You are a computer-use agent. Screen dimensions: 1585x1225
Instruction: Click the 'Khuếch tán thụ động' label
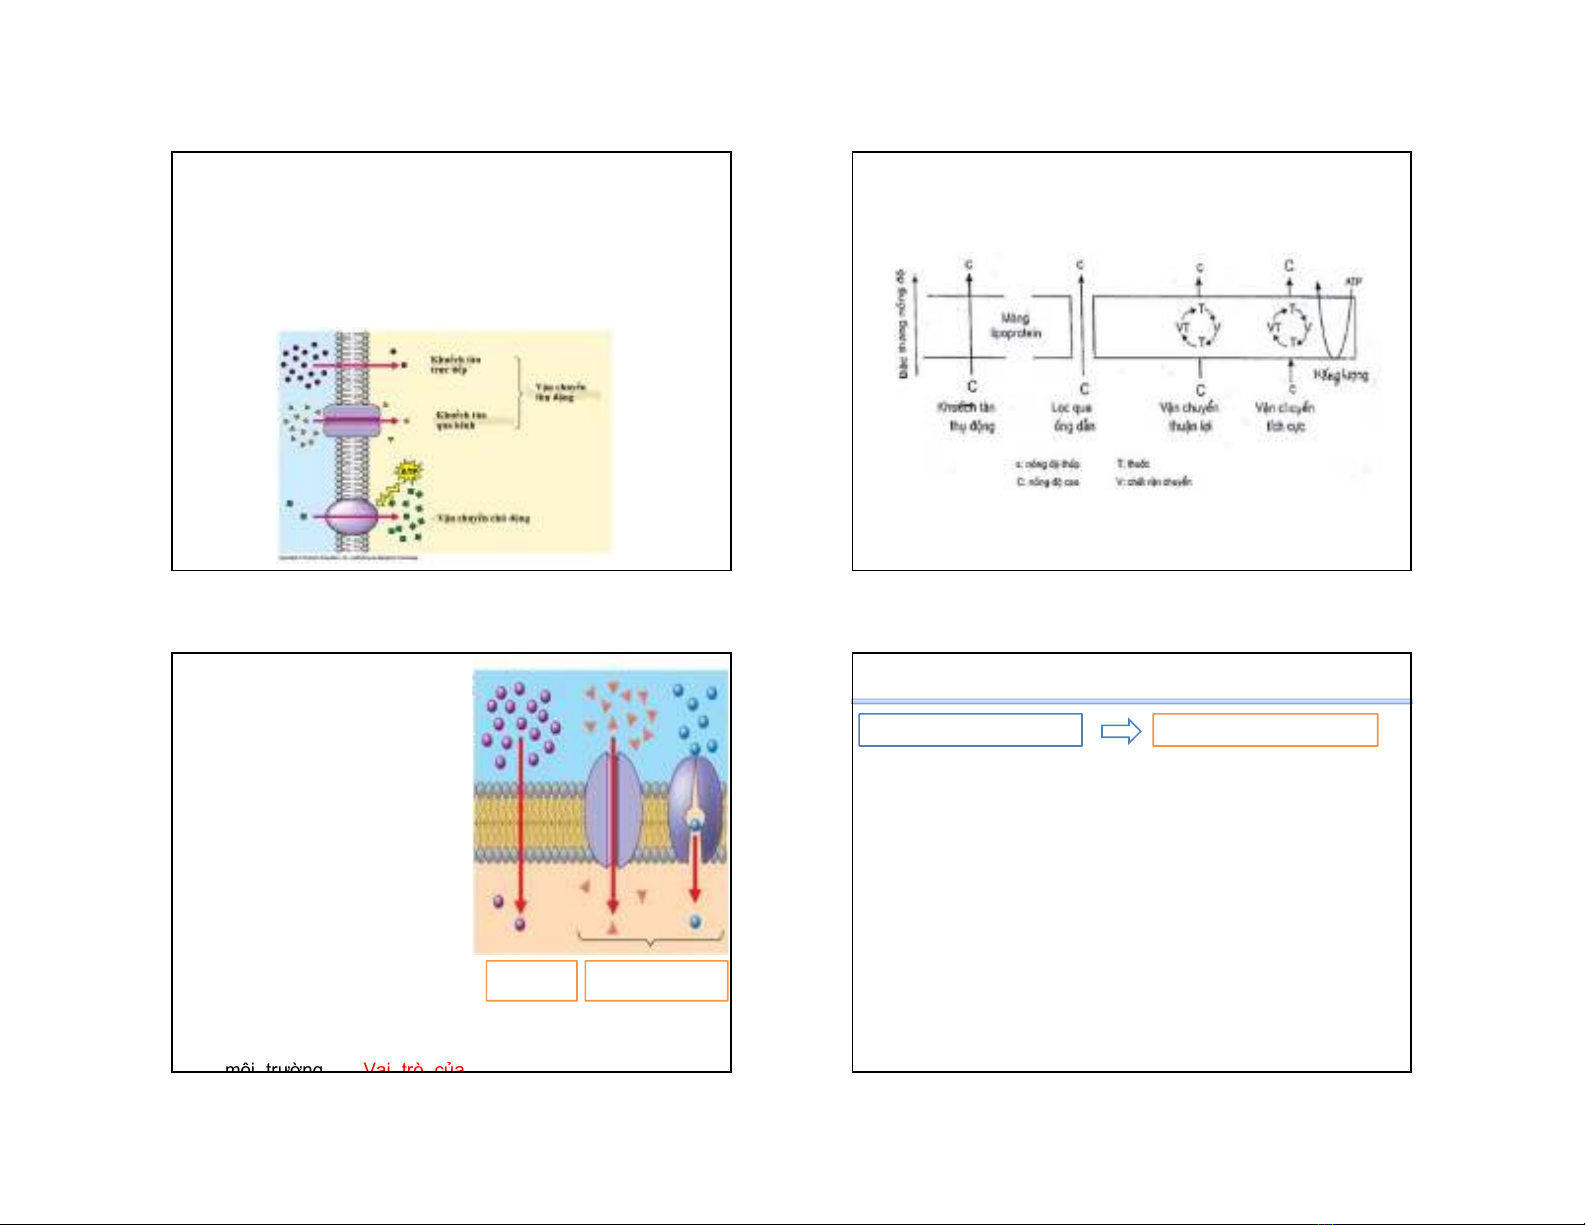click(968, 417)
